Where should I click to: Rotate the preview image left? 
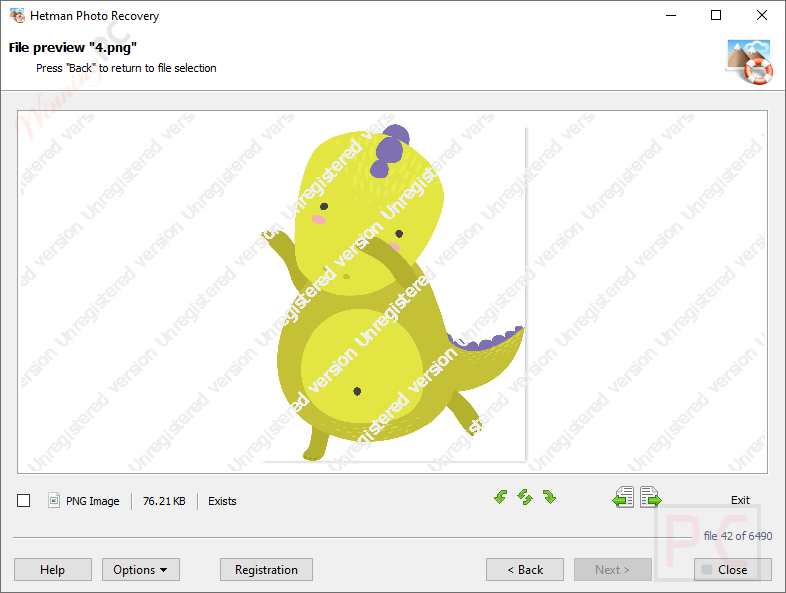pos(500,497)
